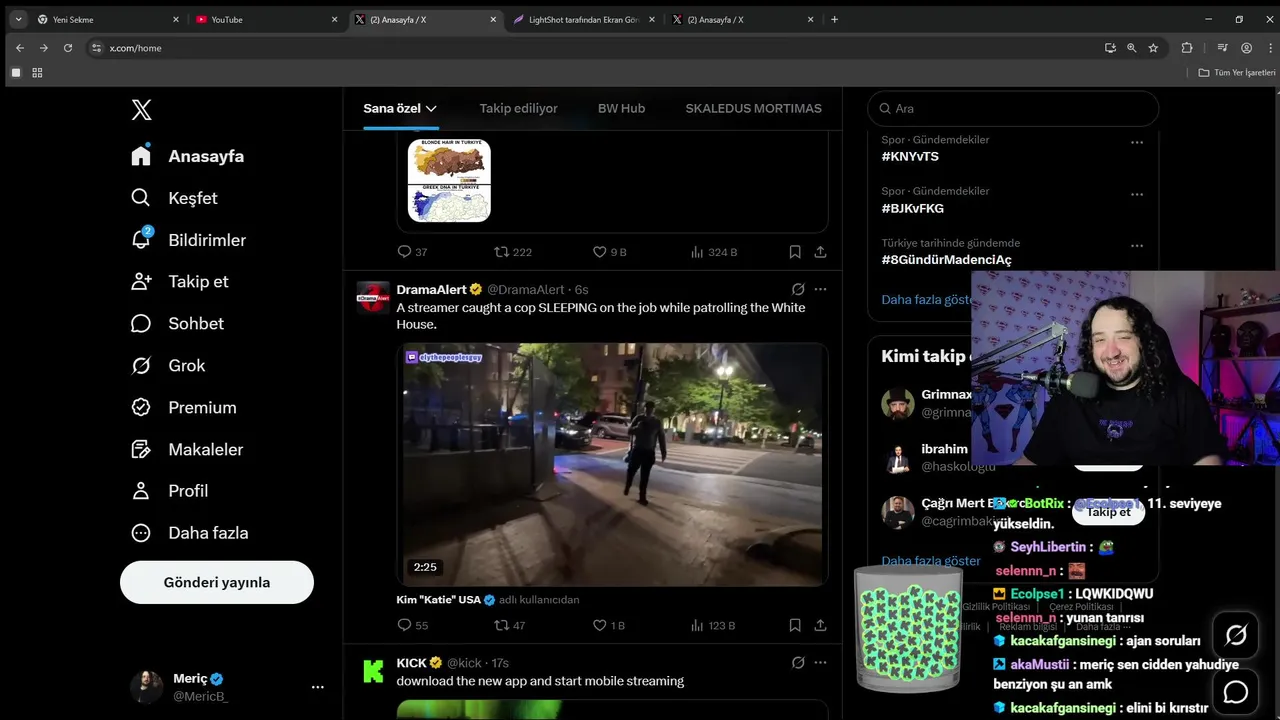Open more options on DramaAlert post
This screenshot has width=1280, height=720.
(x=820, y=289)
